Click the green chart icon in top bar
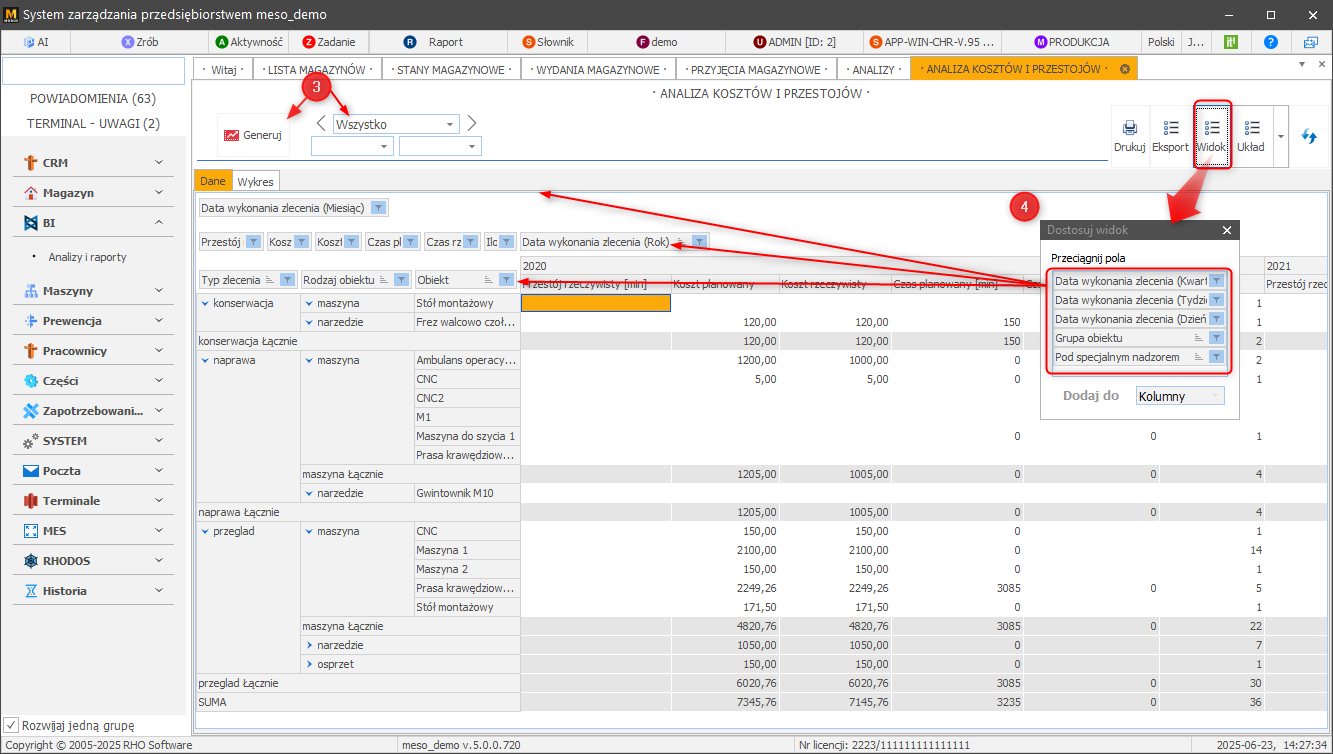Image resolution: width=1333 pixels, height=754 pixels. pyautogui.click(x=1232, y=42)
